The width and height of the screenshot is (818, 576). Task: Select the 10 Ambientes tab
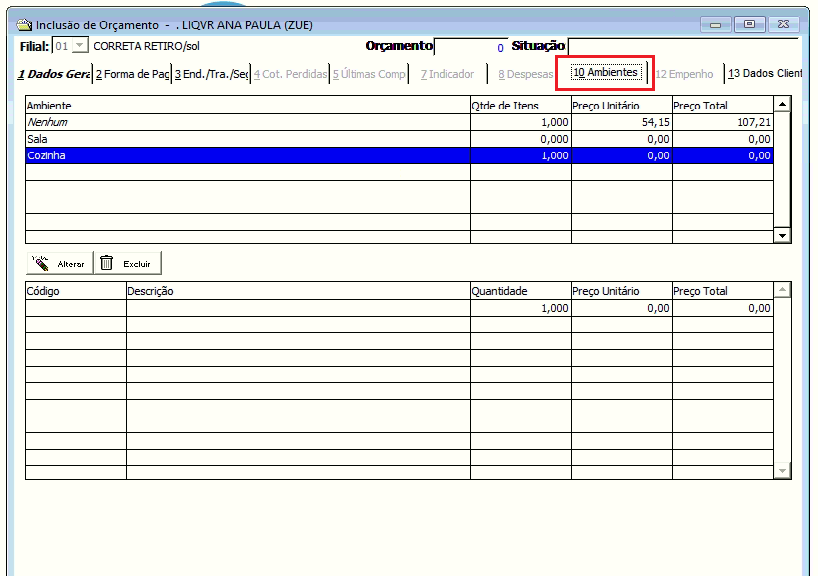[606, 73]
